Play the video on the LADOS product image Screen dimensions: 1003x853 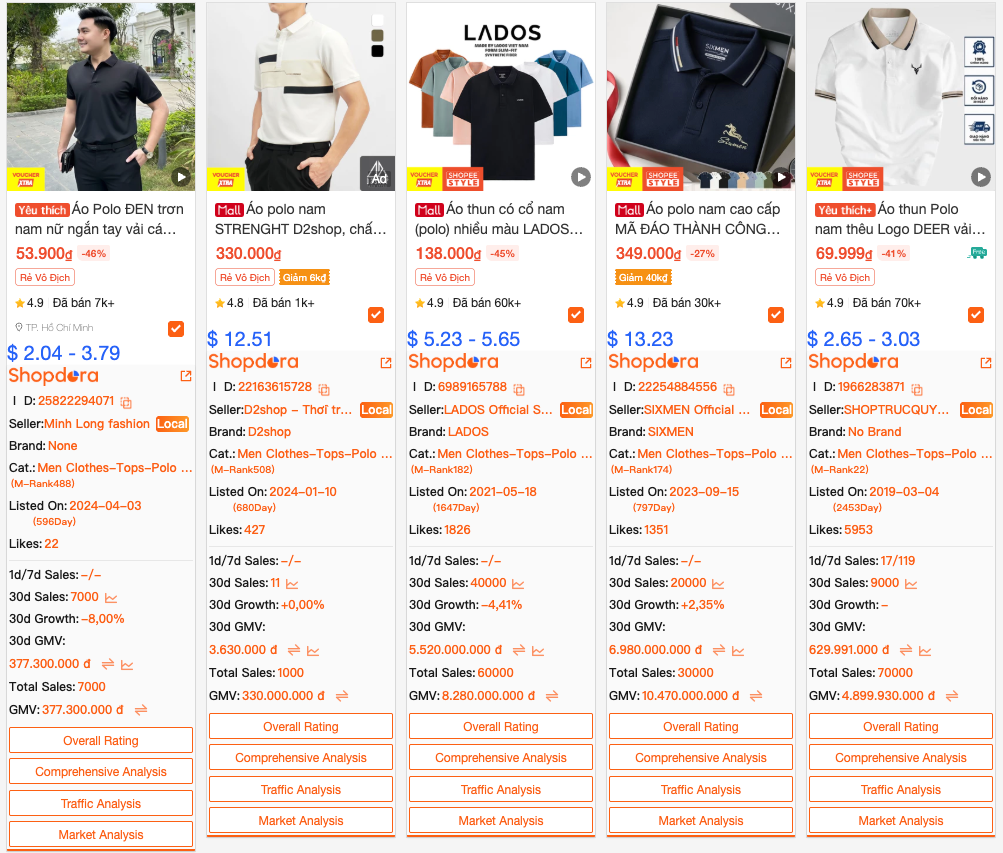point(581,177)
